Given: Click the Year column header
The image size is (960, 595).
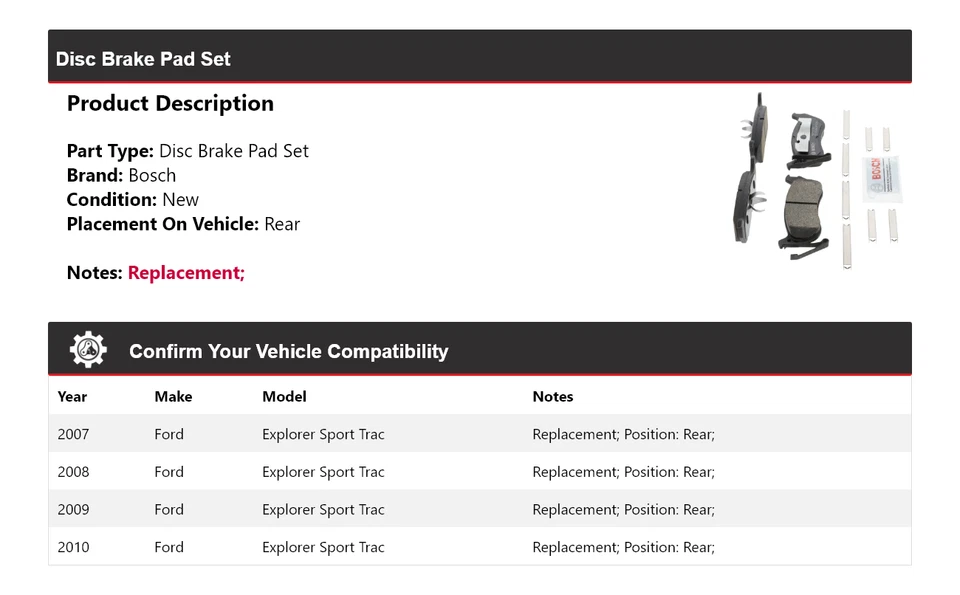Looking at the screenshot, I should (x=72, y=396).
